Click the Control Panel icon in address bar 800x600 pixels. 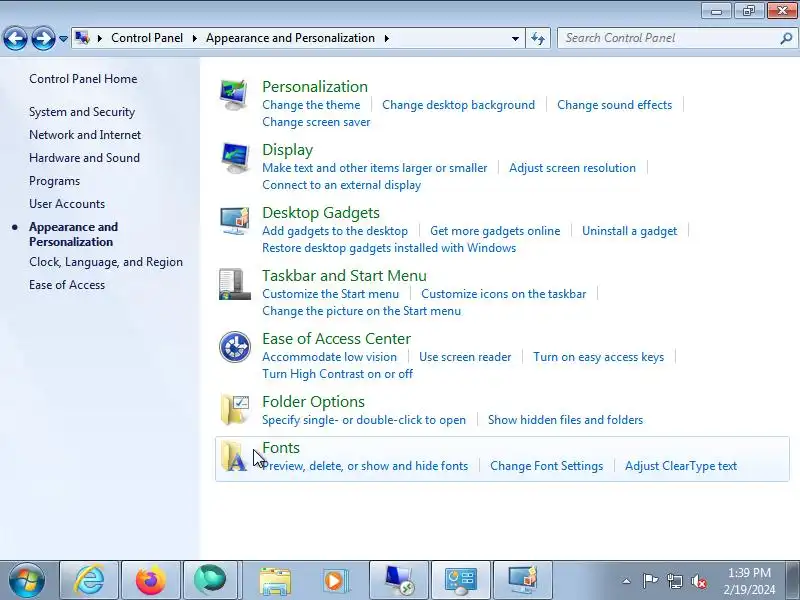[82, 38]
